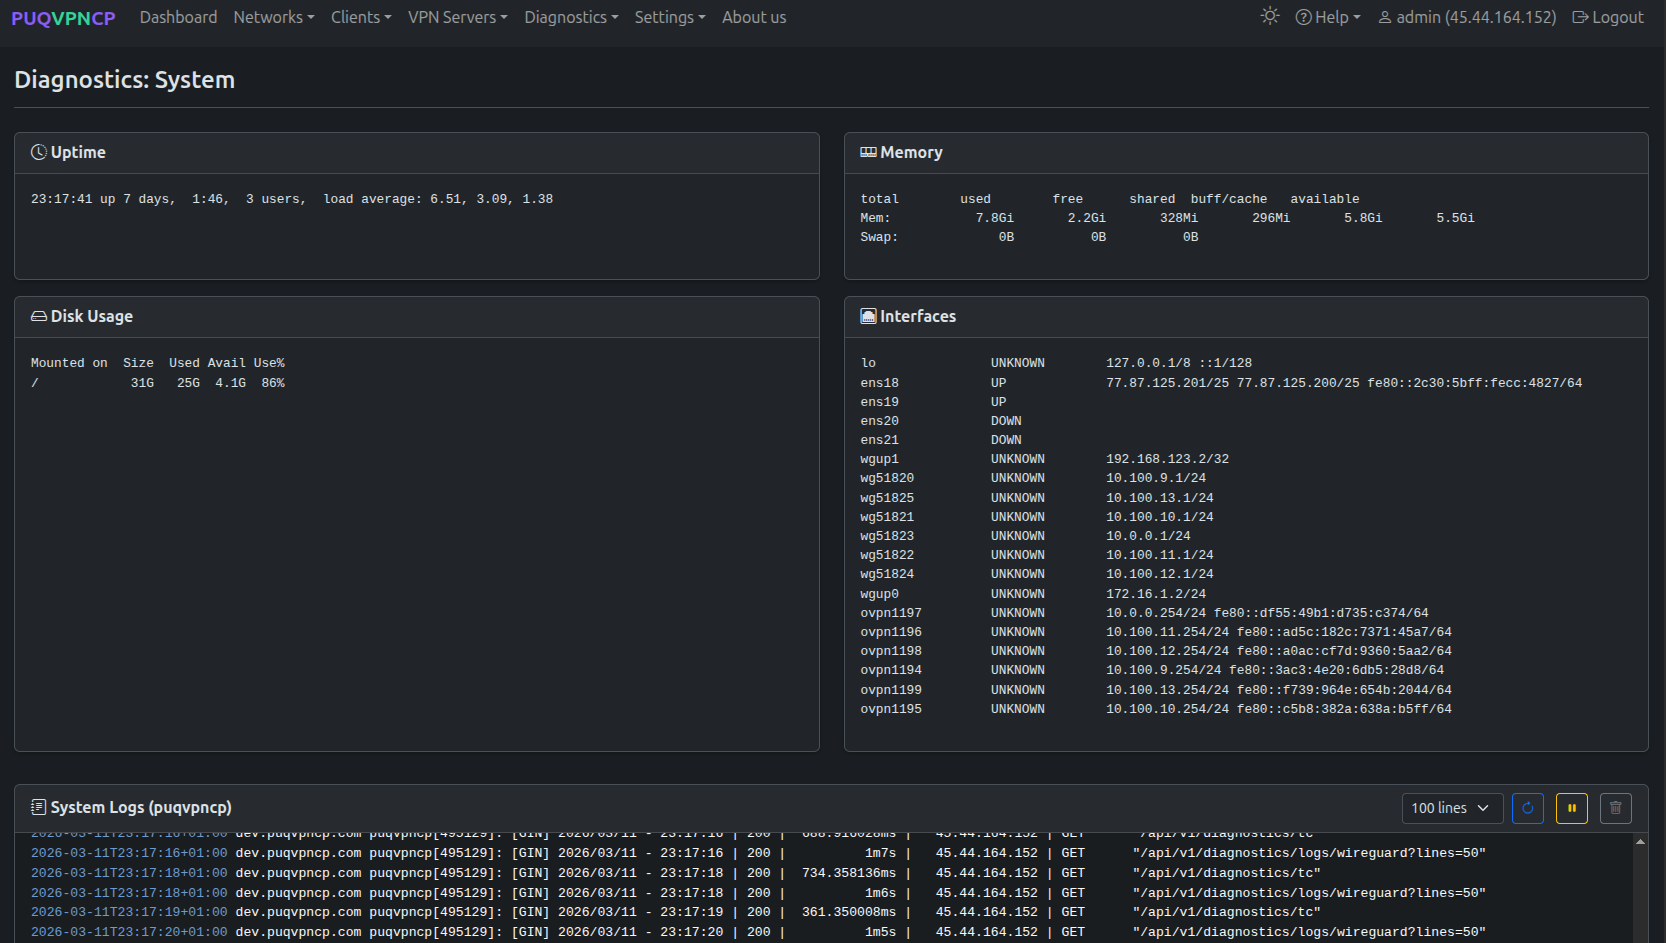Click the Memory panel title
Viewport: 1666px width, 943px height.
click(x=911, y=152)
